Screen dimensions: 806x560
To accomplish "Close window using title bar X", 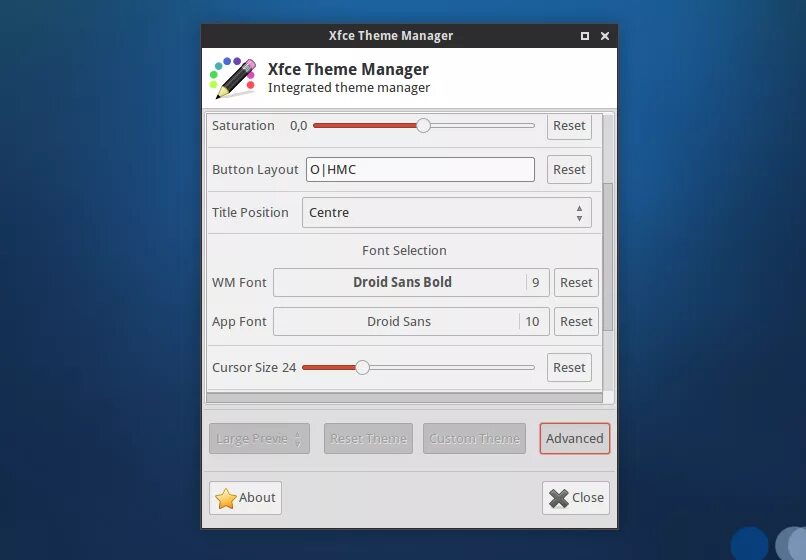I will click(605, 36).
